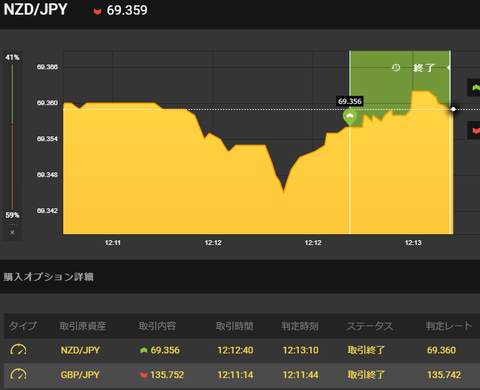Viewport: 480px width, 390px height.
Task: Click the sentiment ratio bar
Action: (12, 137)
